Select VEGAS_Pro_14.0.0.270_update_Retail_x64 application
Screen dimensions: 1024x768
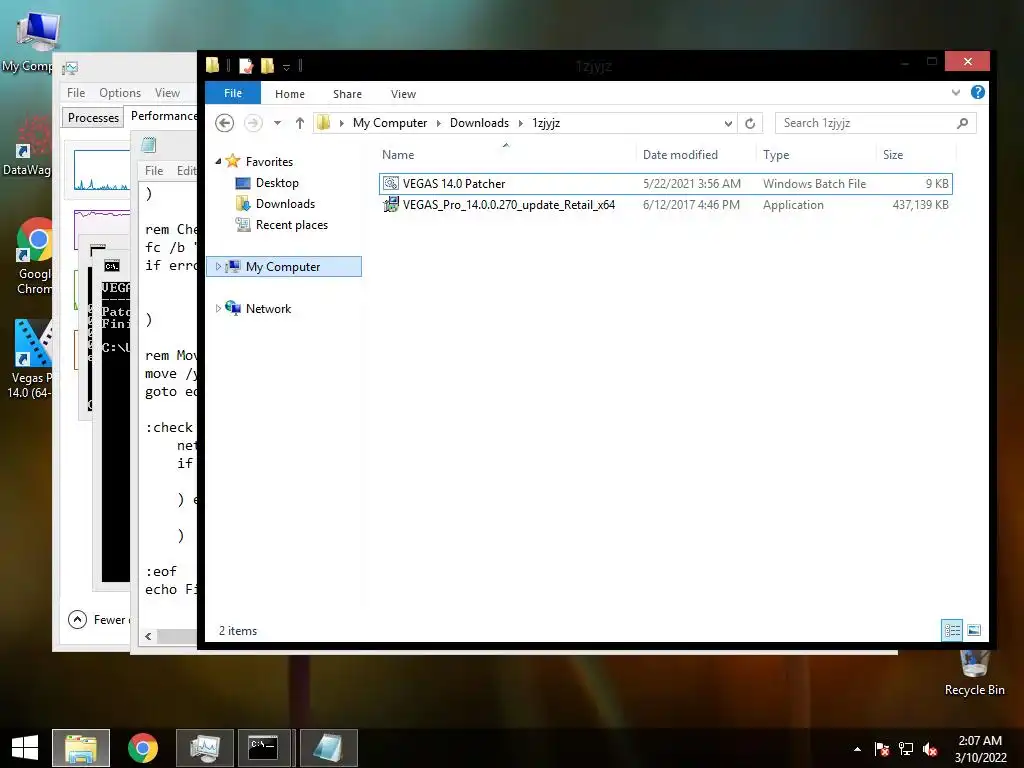point(665,204)
